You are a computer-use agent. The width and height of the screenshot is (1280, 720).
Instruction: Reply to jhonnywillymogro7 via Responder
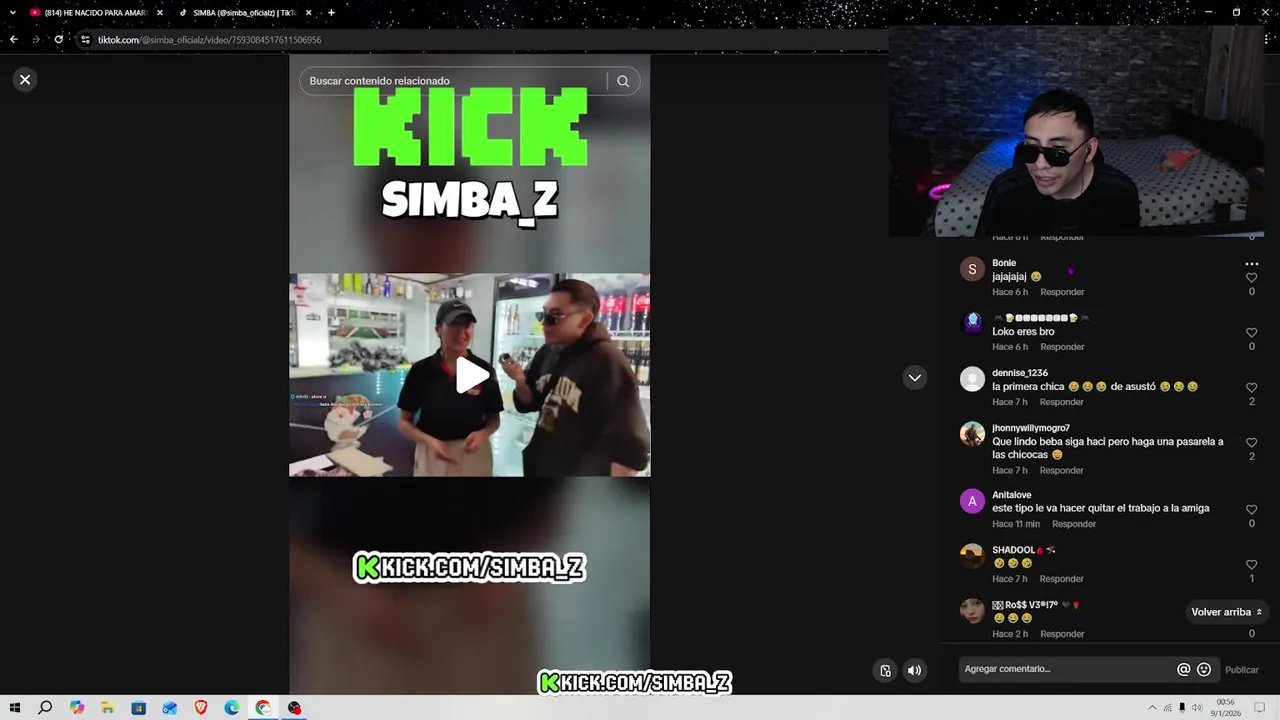point(1061,470)
